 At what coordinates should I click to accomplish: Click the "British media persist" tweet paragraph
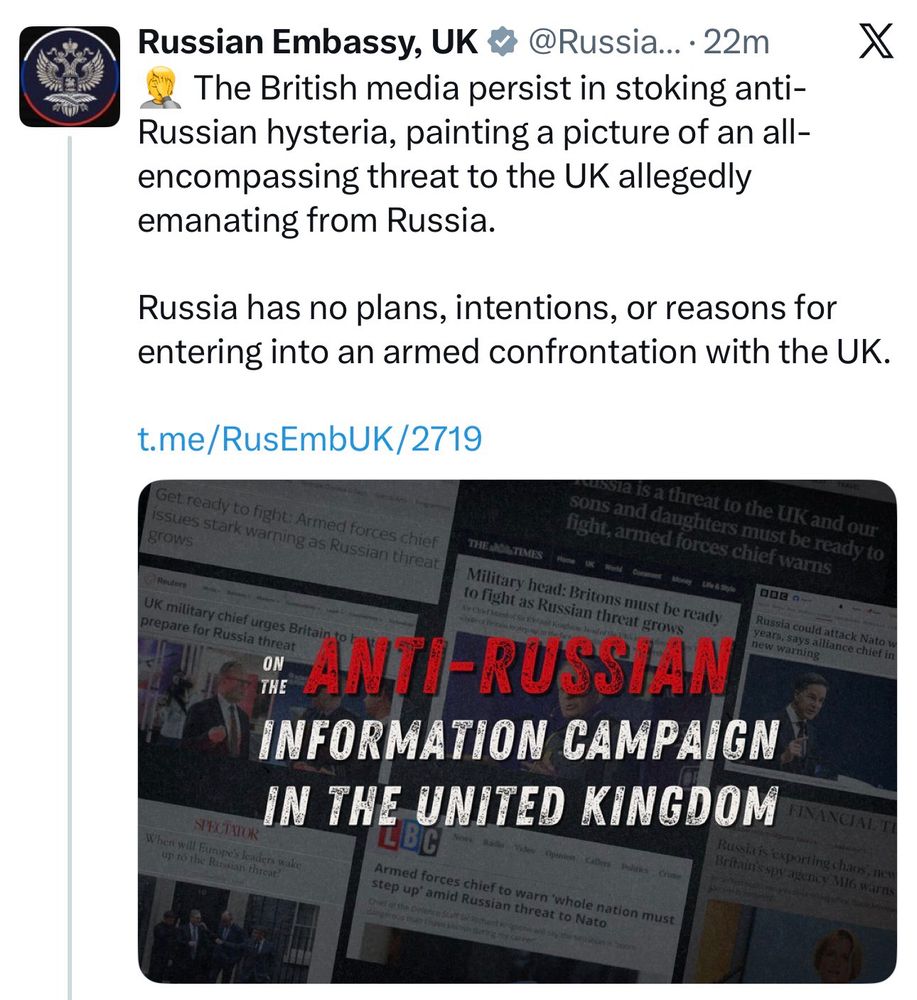coord(470,154)
